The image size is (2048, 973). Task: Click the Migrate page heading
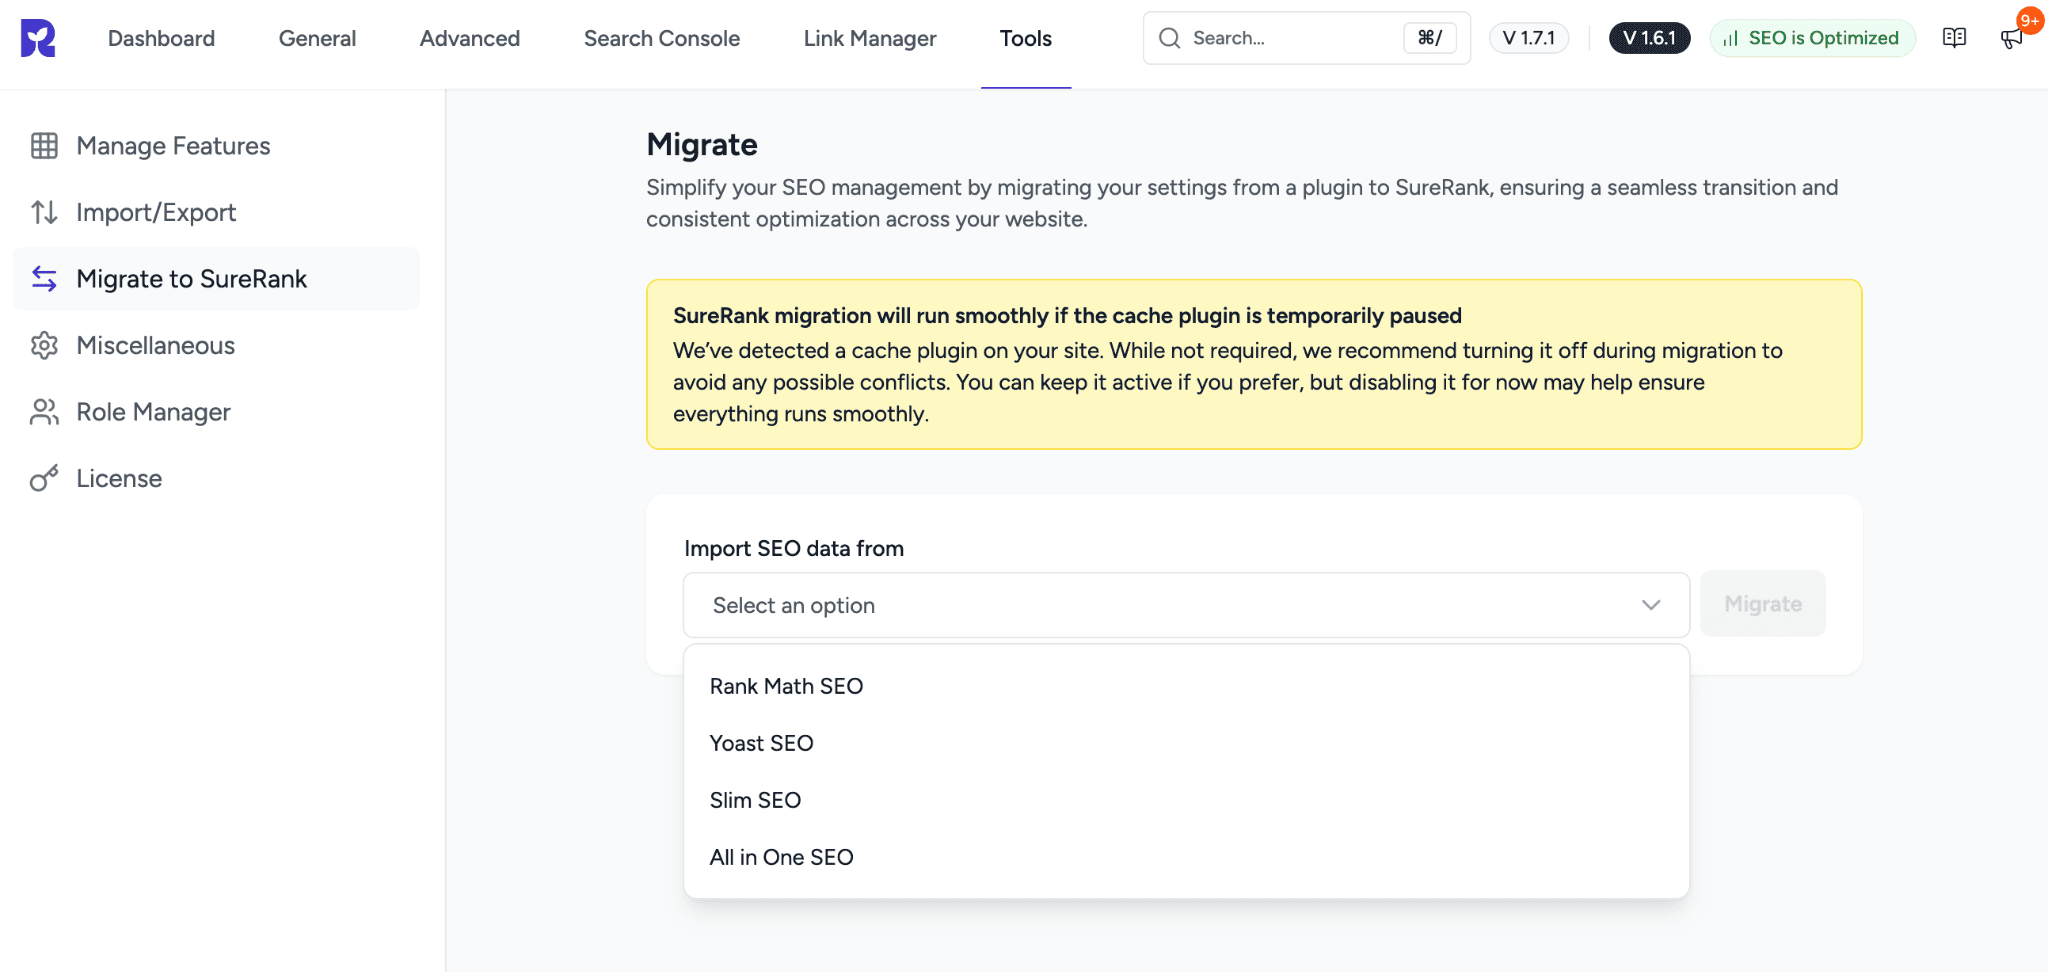[x=702, y=145]
